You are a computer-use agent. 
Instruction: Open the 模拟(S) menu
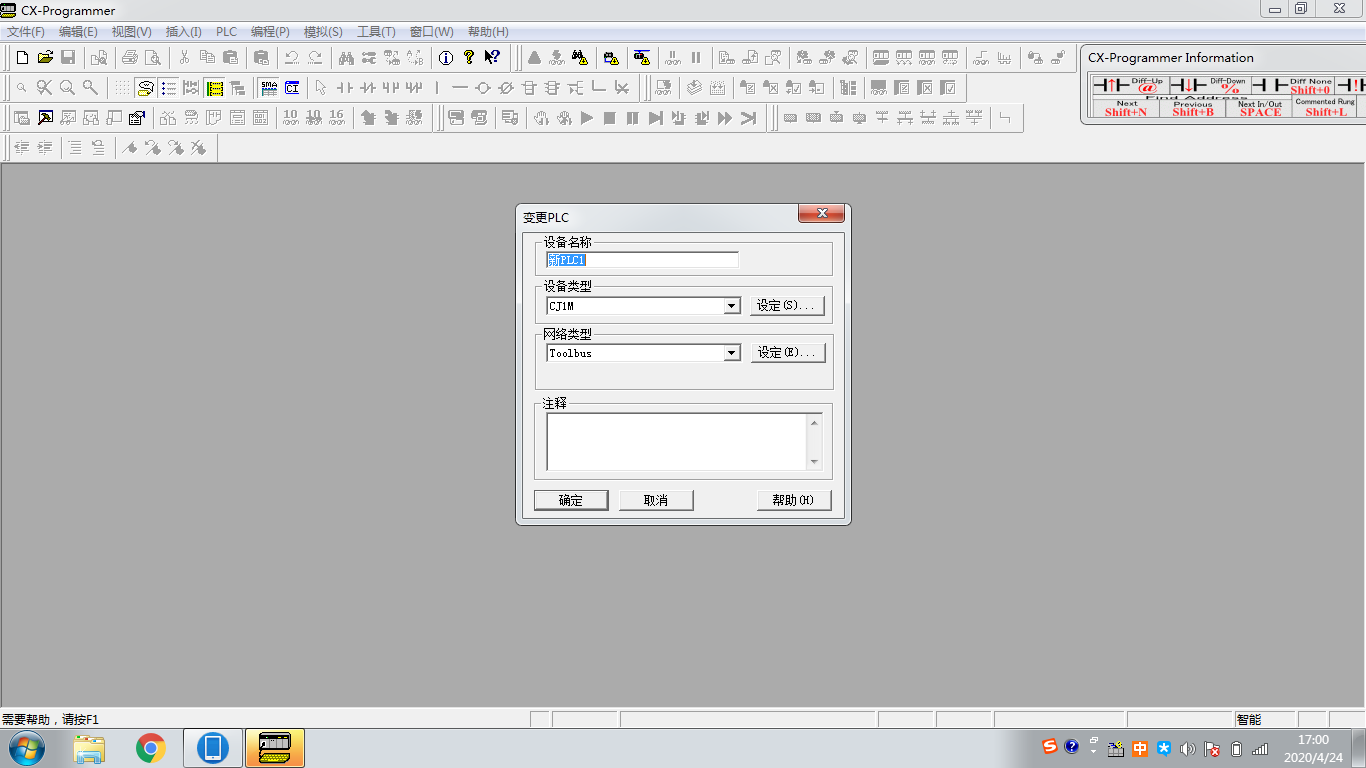point(323,32)
